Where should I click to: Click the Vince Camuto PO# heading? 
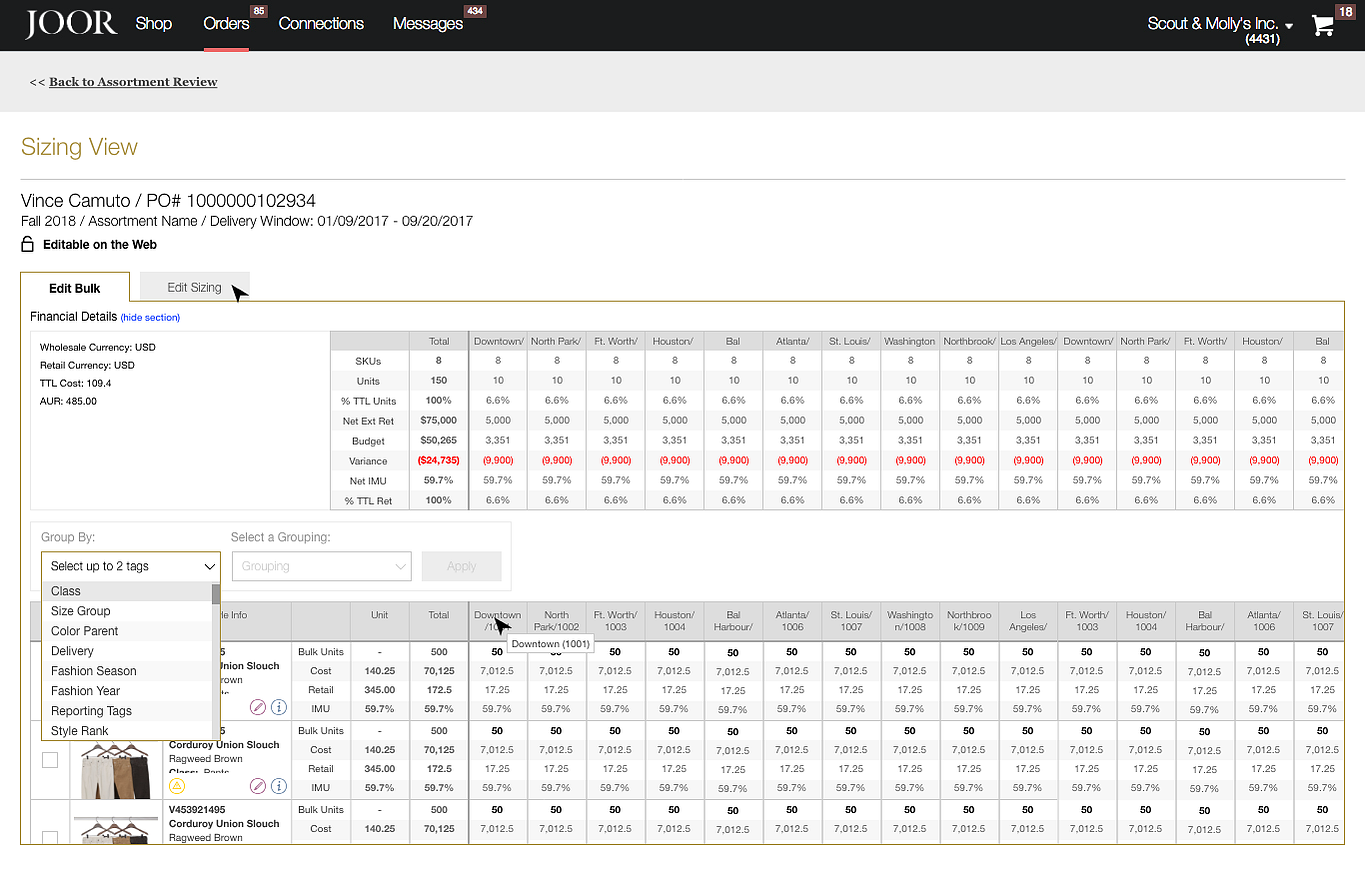[x=169, y=201]
